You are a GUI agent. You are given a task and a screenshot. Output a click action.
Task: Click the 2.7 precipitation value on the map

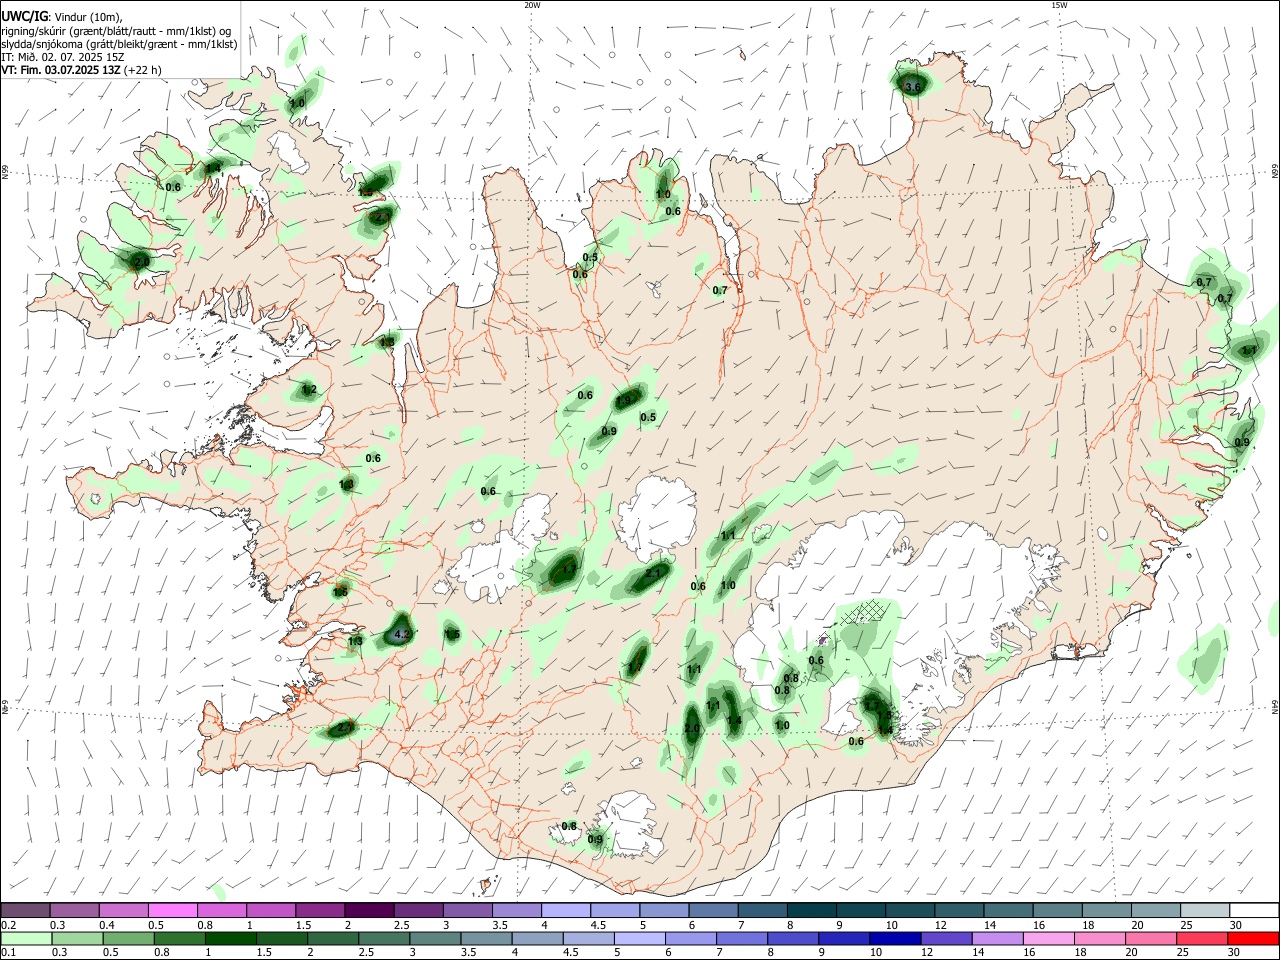[x=344, y=727]
